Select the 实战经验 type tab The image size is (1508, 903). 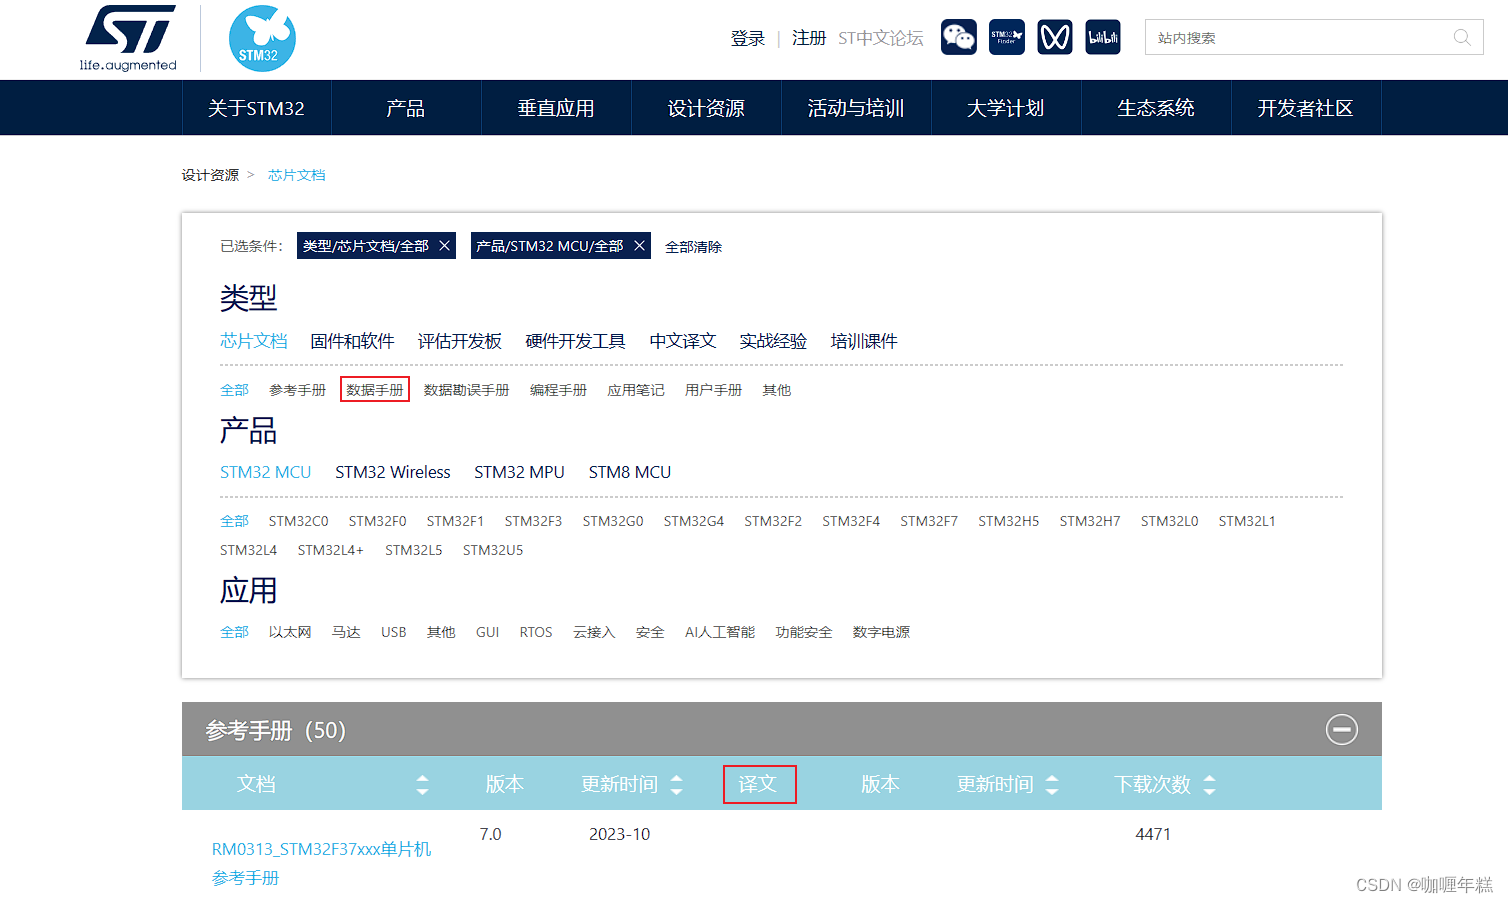tap(773, 341)
